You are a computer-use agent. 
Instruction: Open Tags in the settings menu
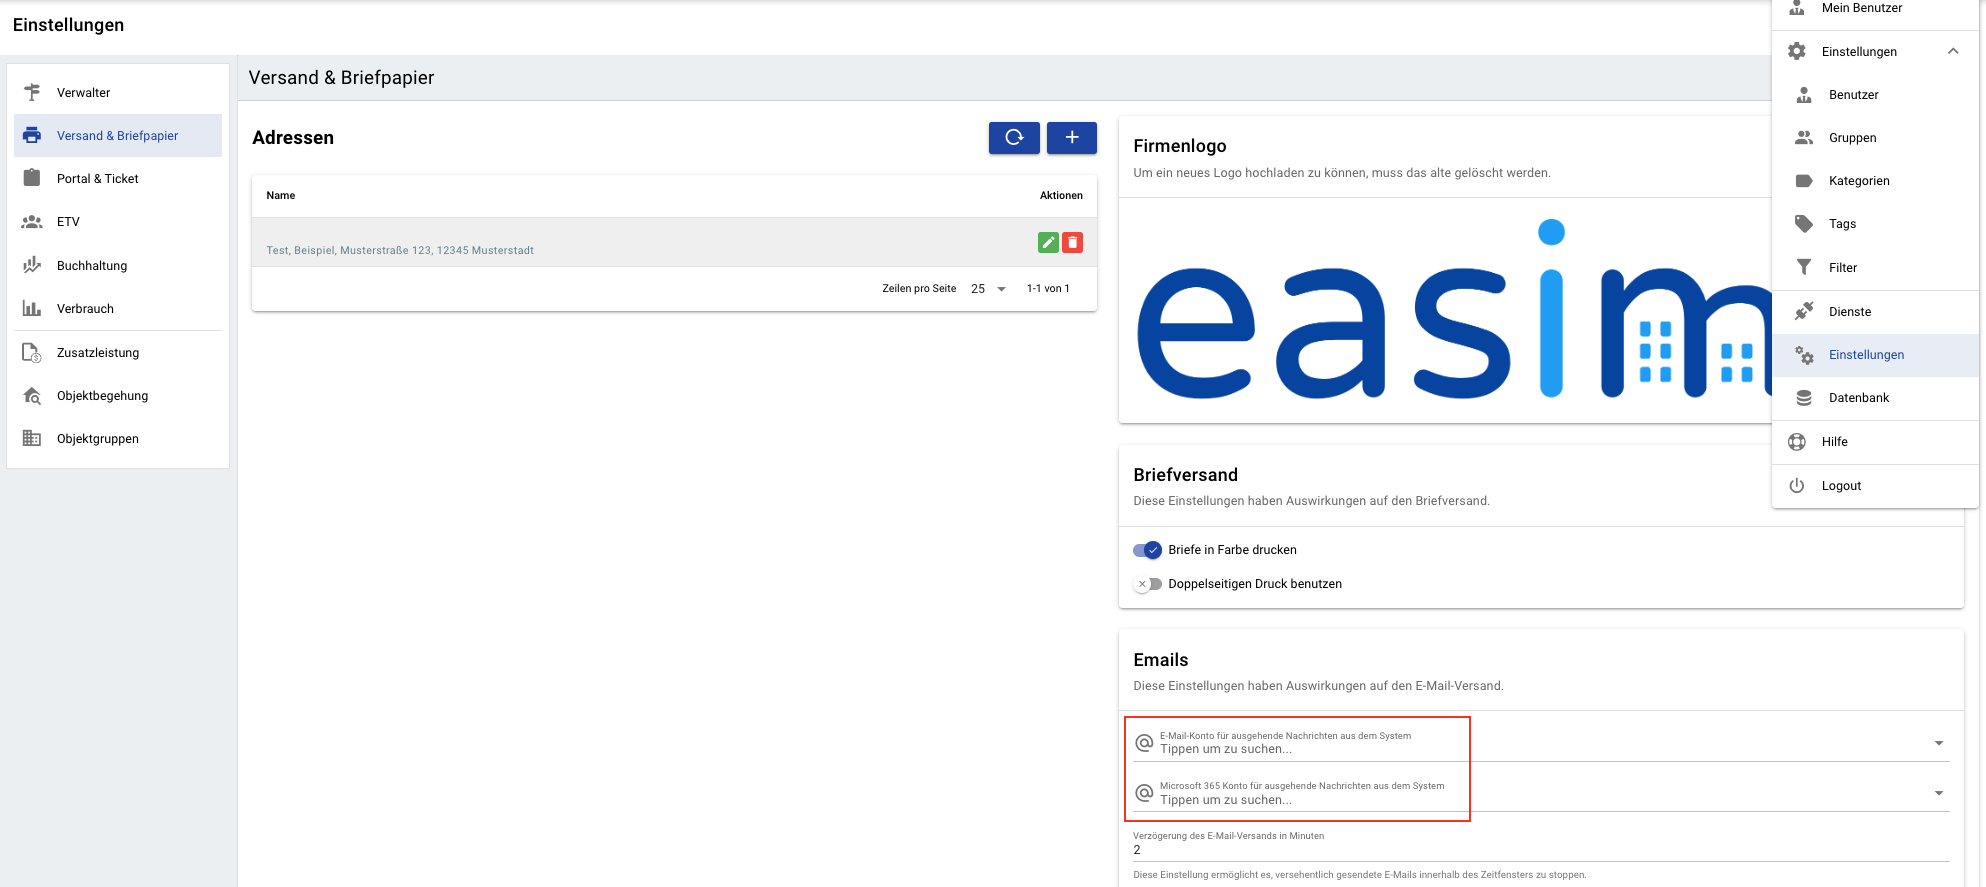pos(1875,223)
